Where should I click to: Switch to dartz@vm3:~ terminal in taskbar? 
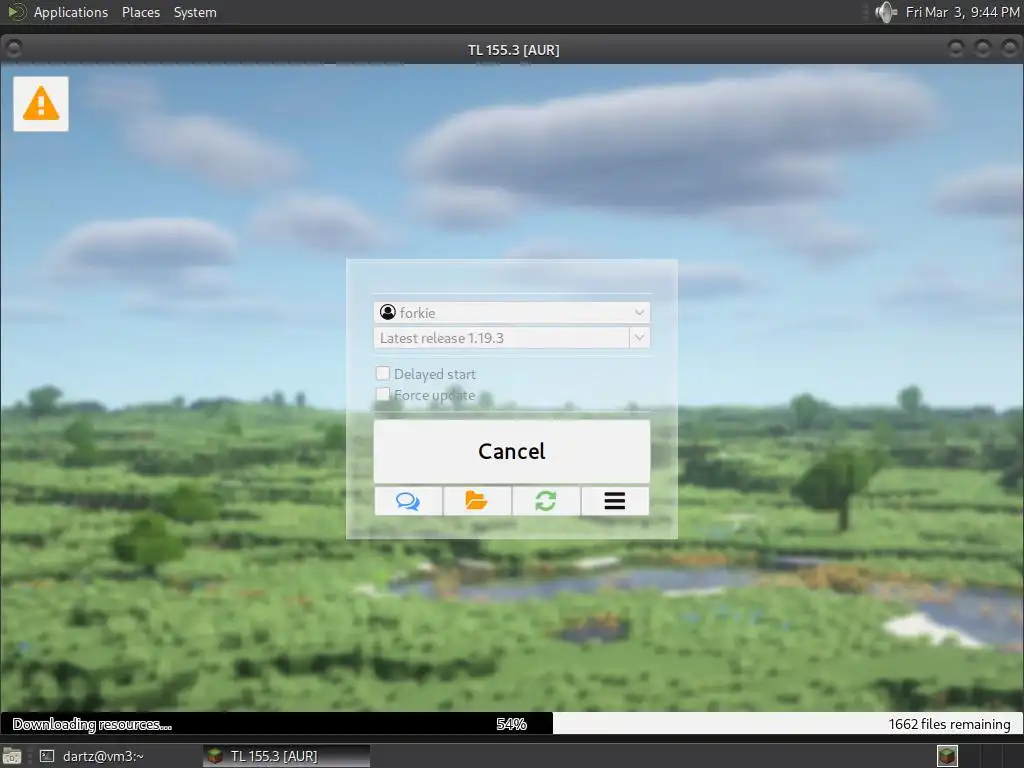(93, 756)
